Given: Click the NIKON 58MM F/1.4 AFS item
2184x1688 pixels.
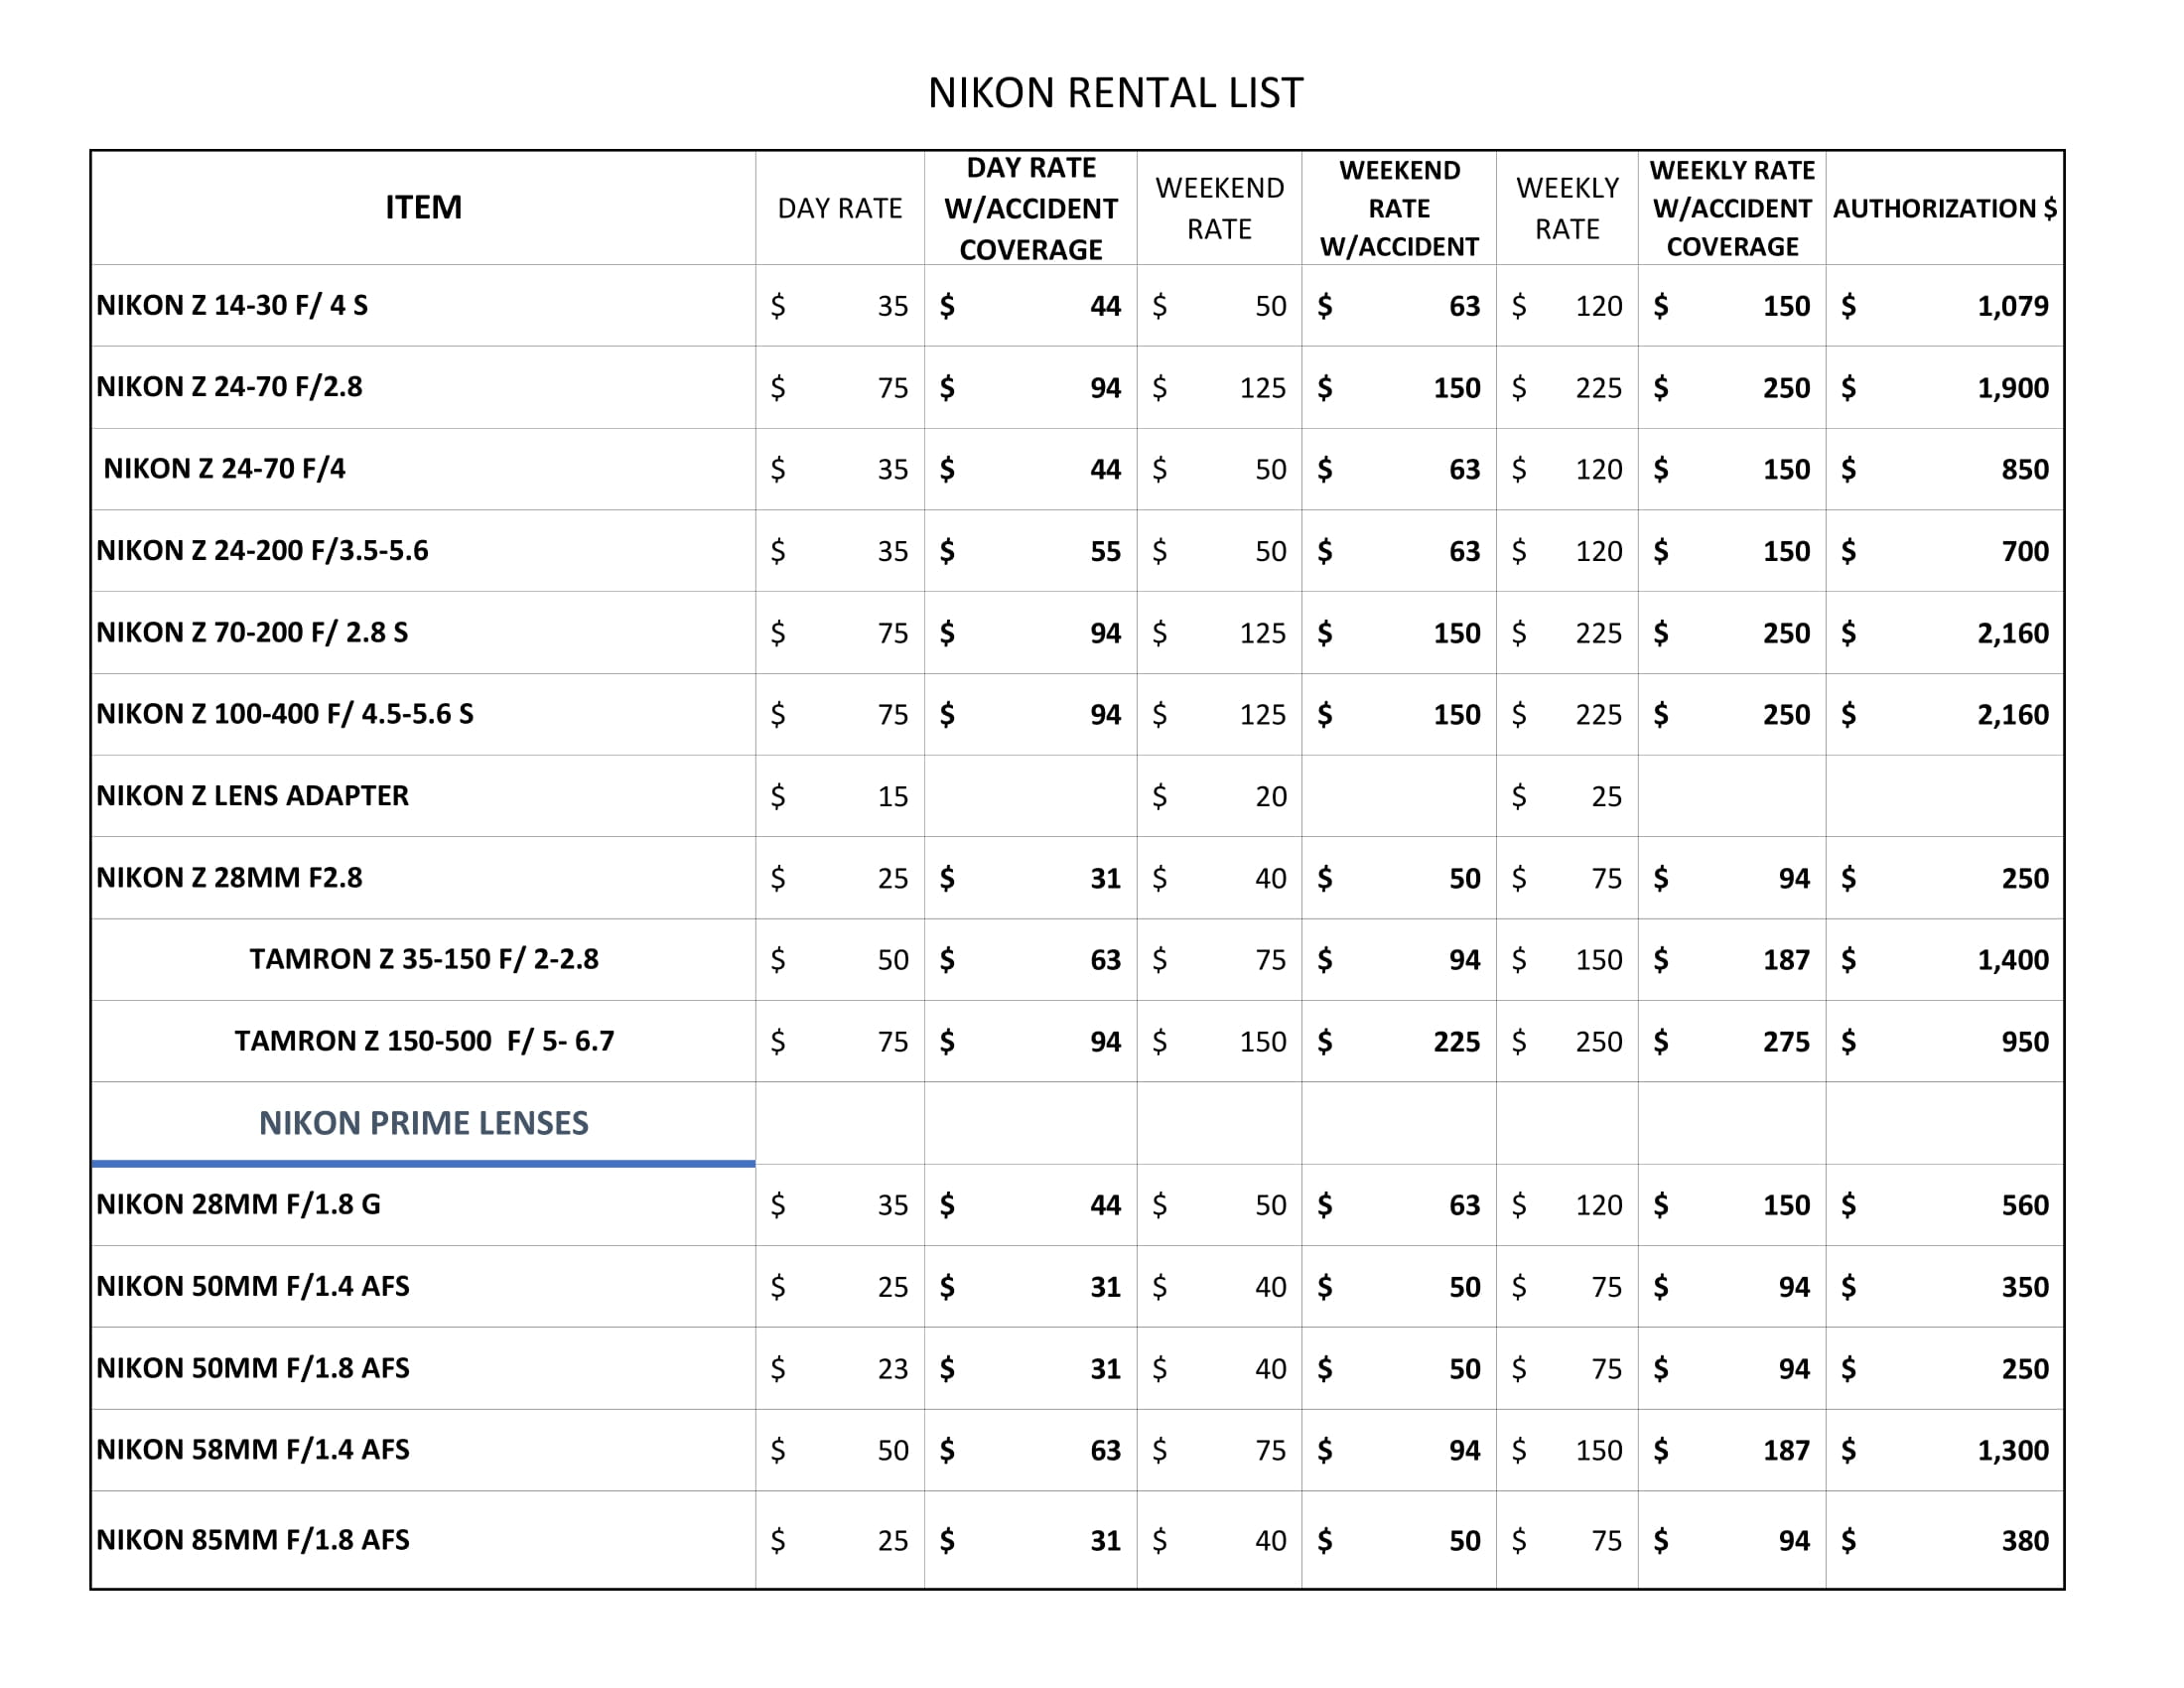Looking at the screenshot, I should click(x=253, y=1450).
